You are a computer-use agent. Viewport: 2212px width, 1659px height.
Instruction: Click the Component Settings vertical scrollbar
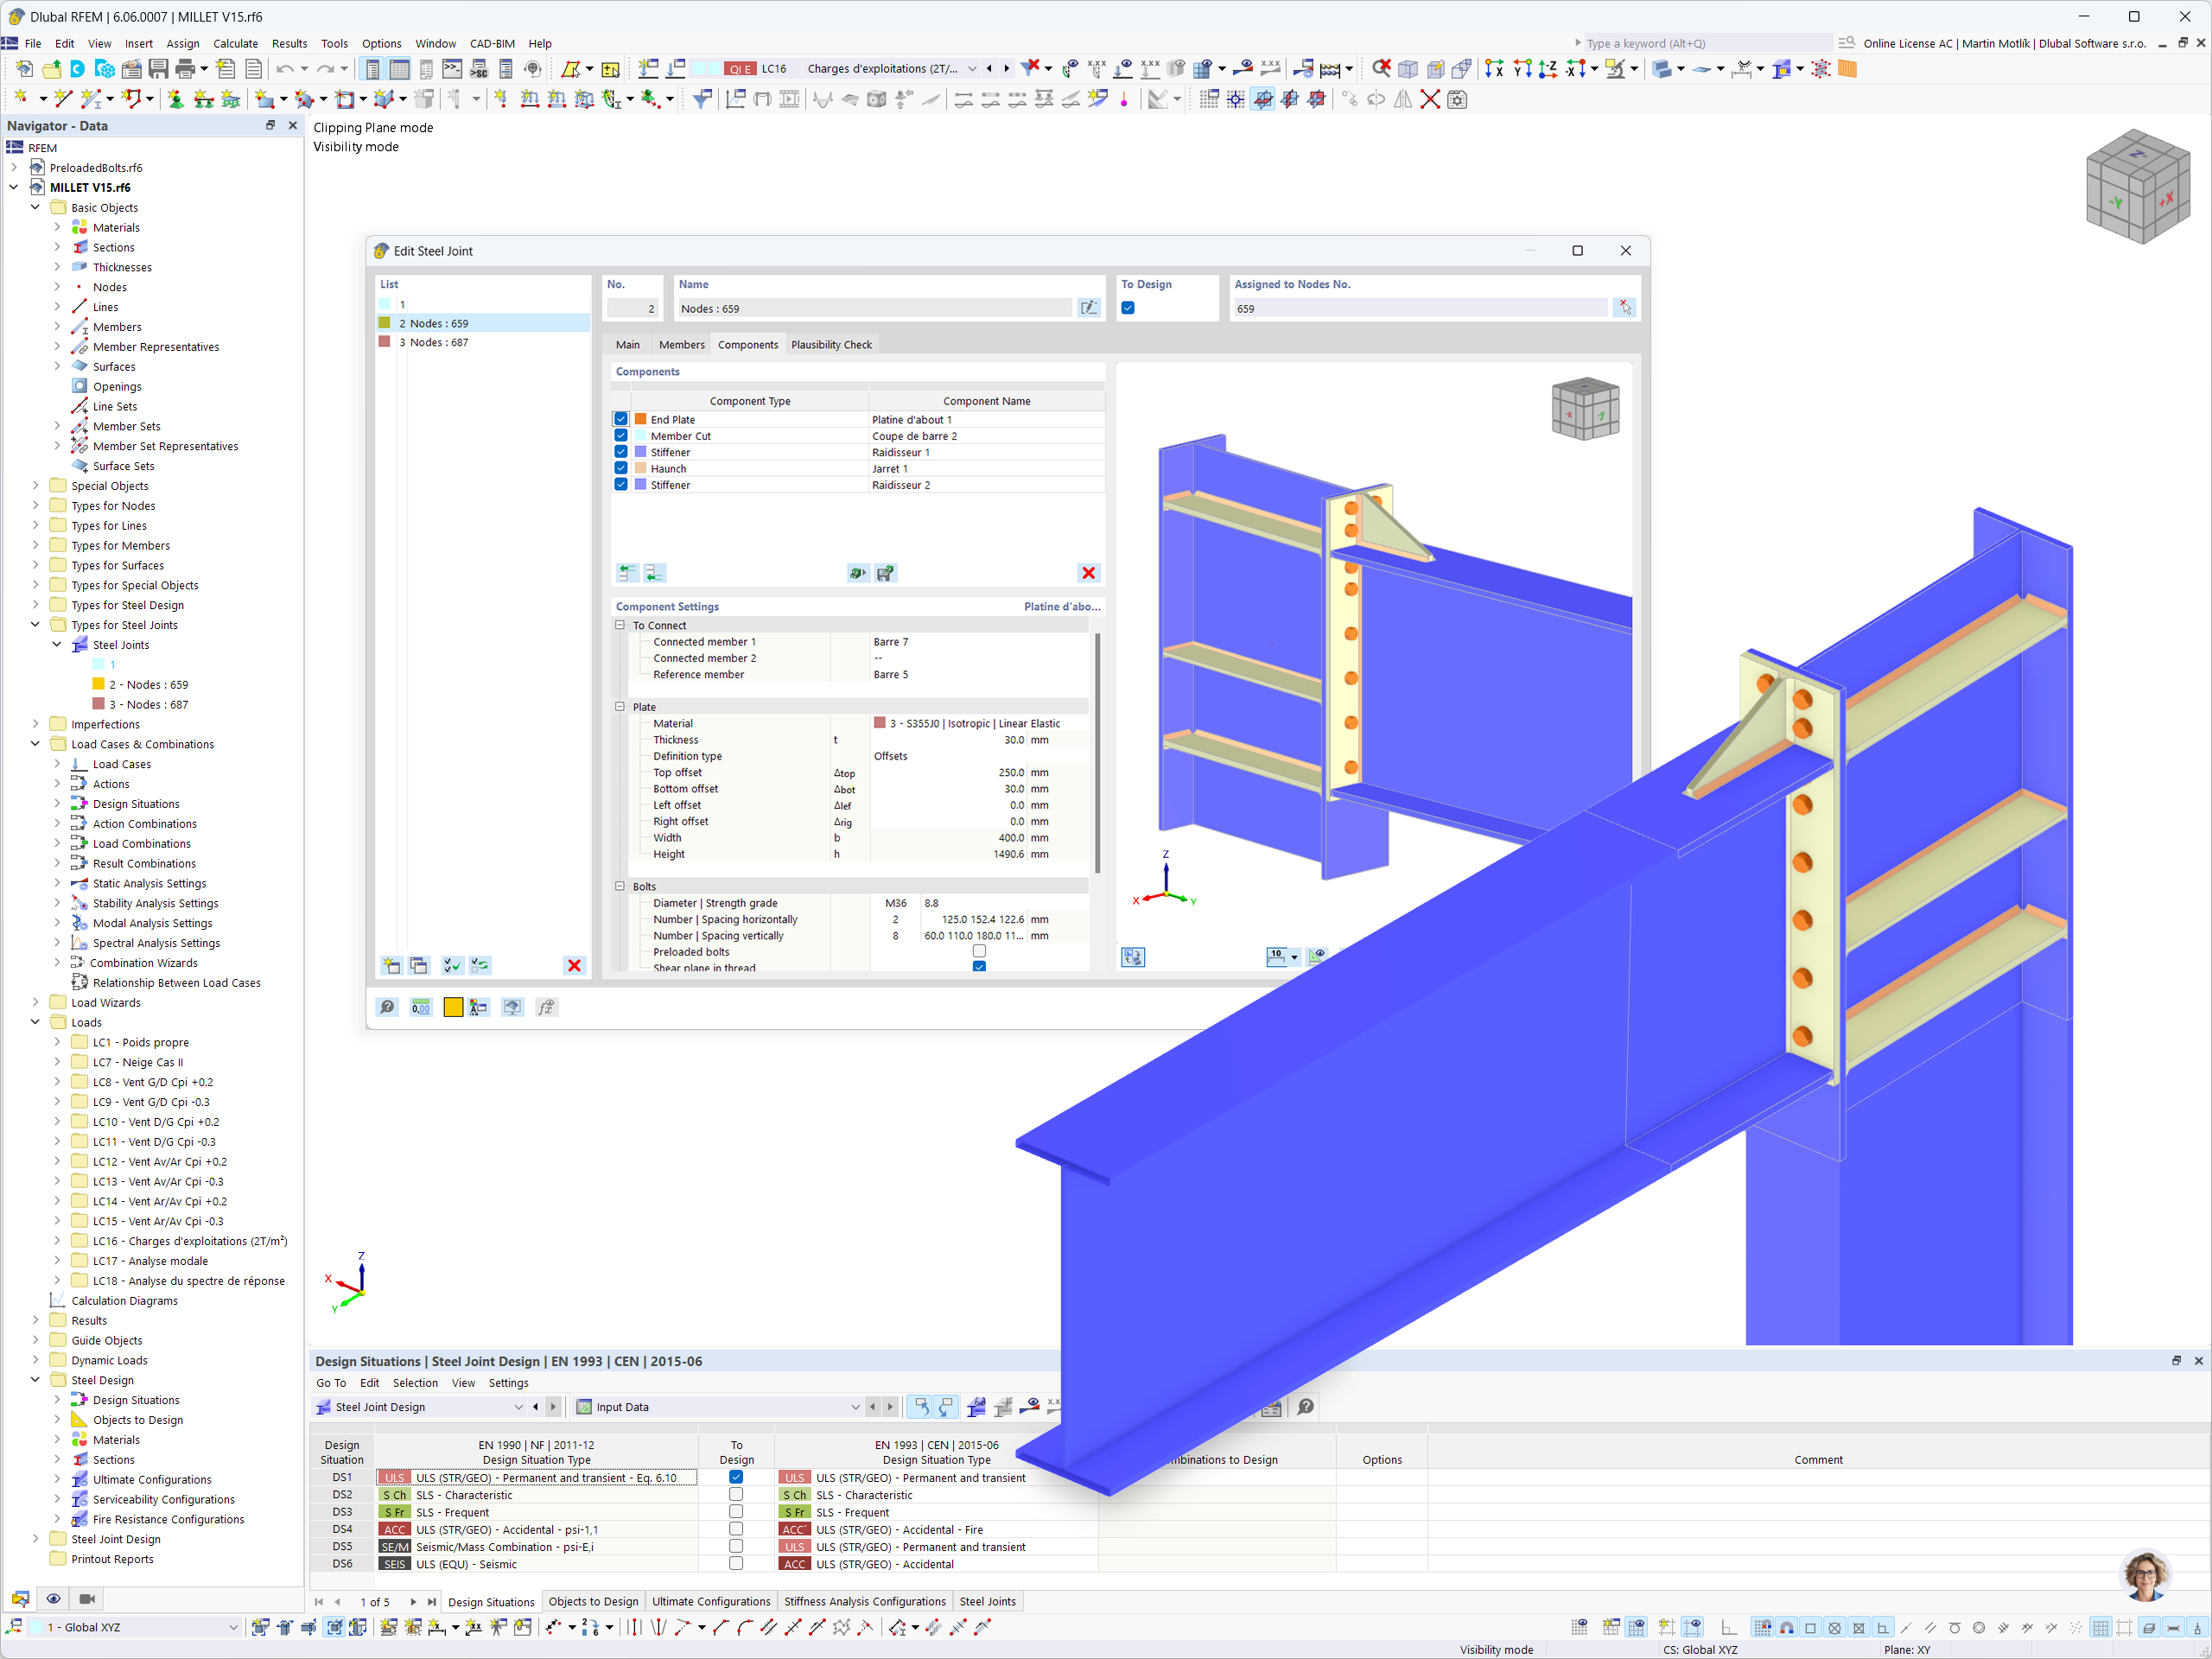coord(1097,753)
